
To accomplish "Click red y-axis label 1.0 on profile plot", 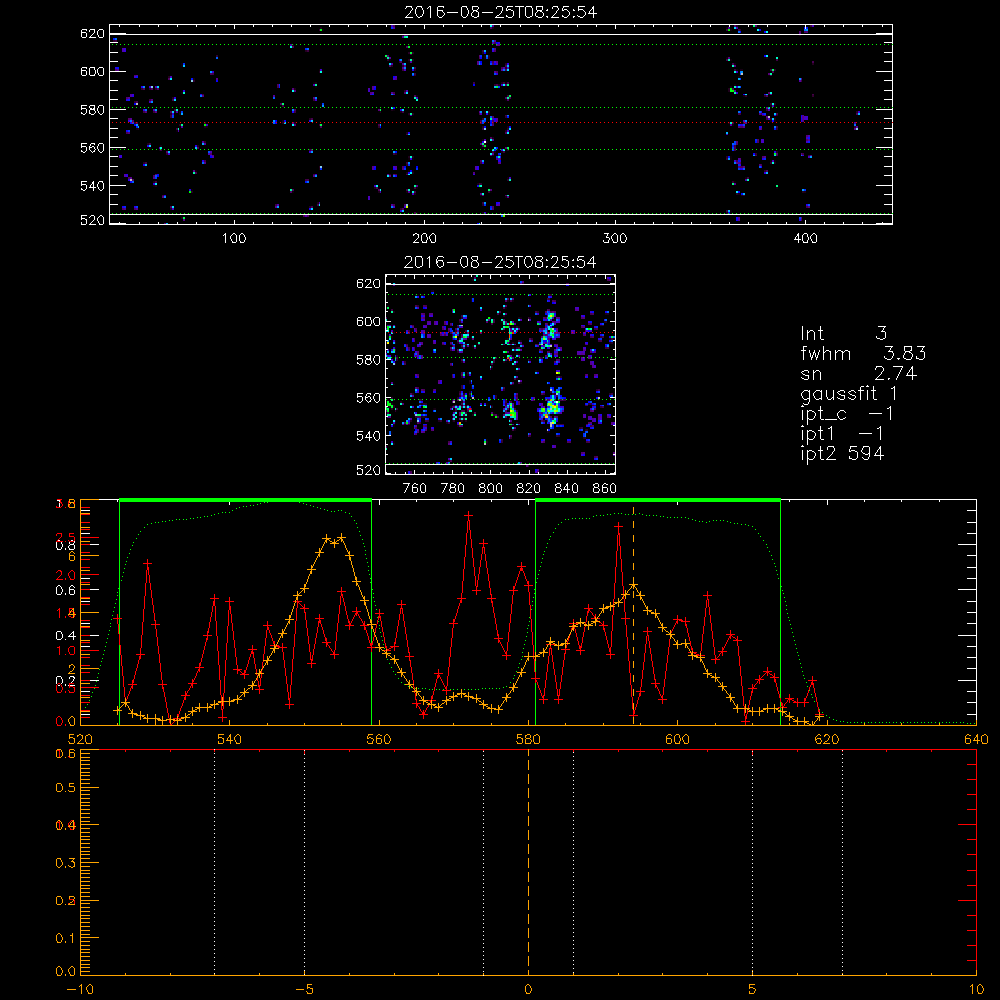I will (66, 651).
